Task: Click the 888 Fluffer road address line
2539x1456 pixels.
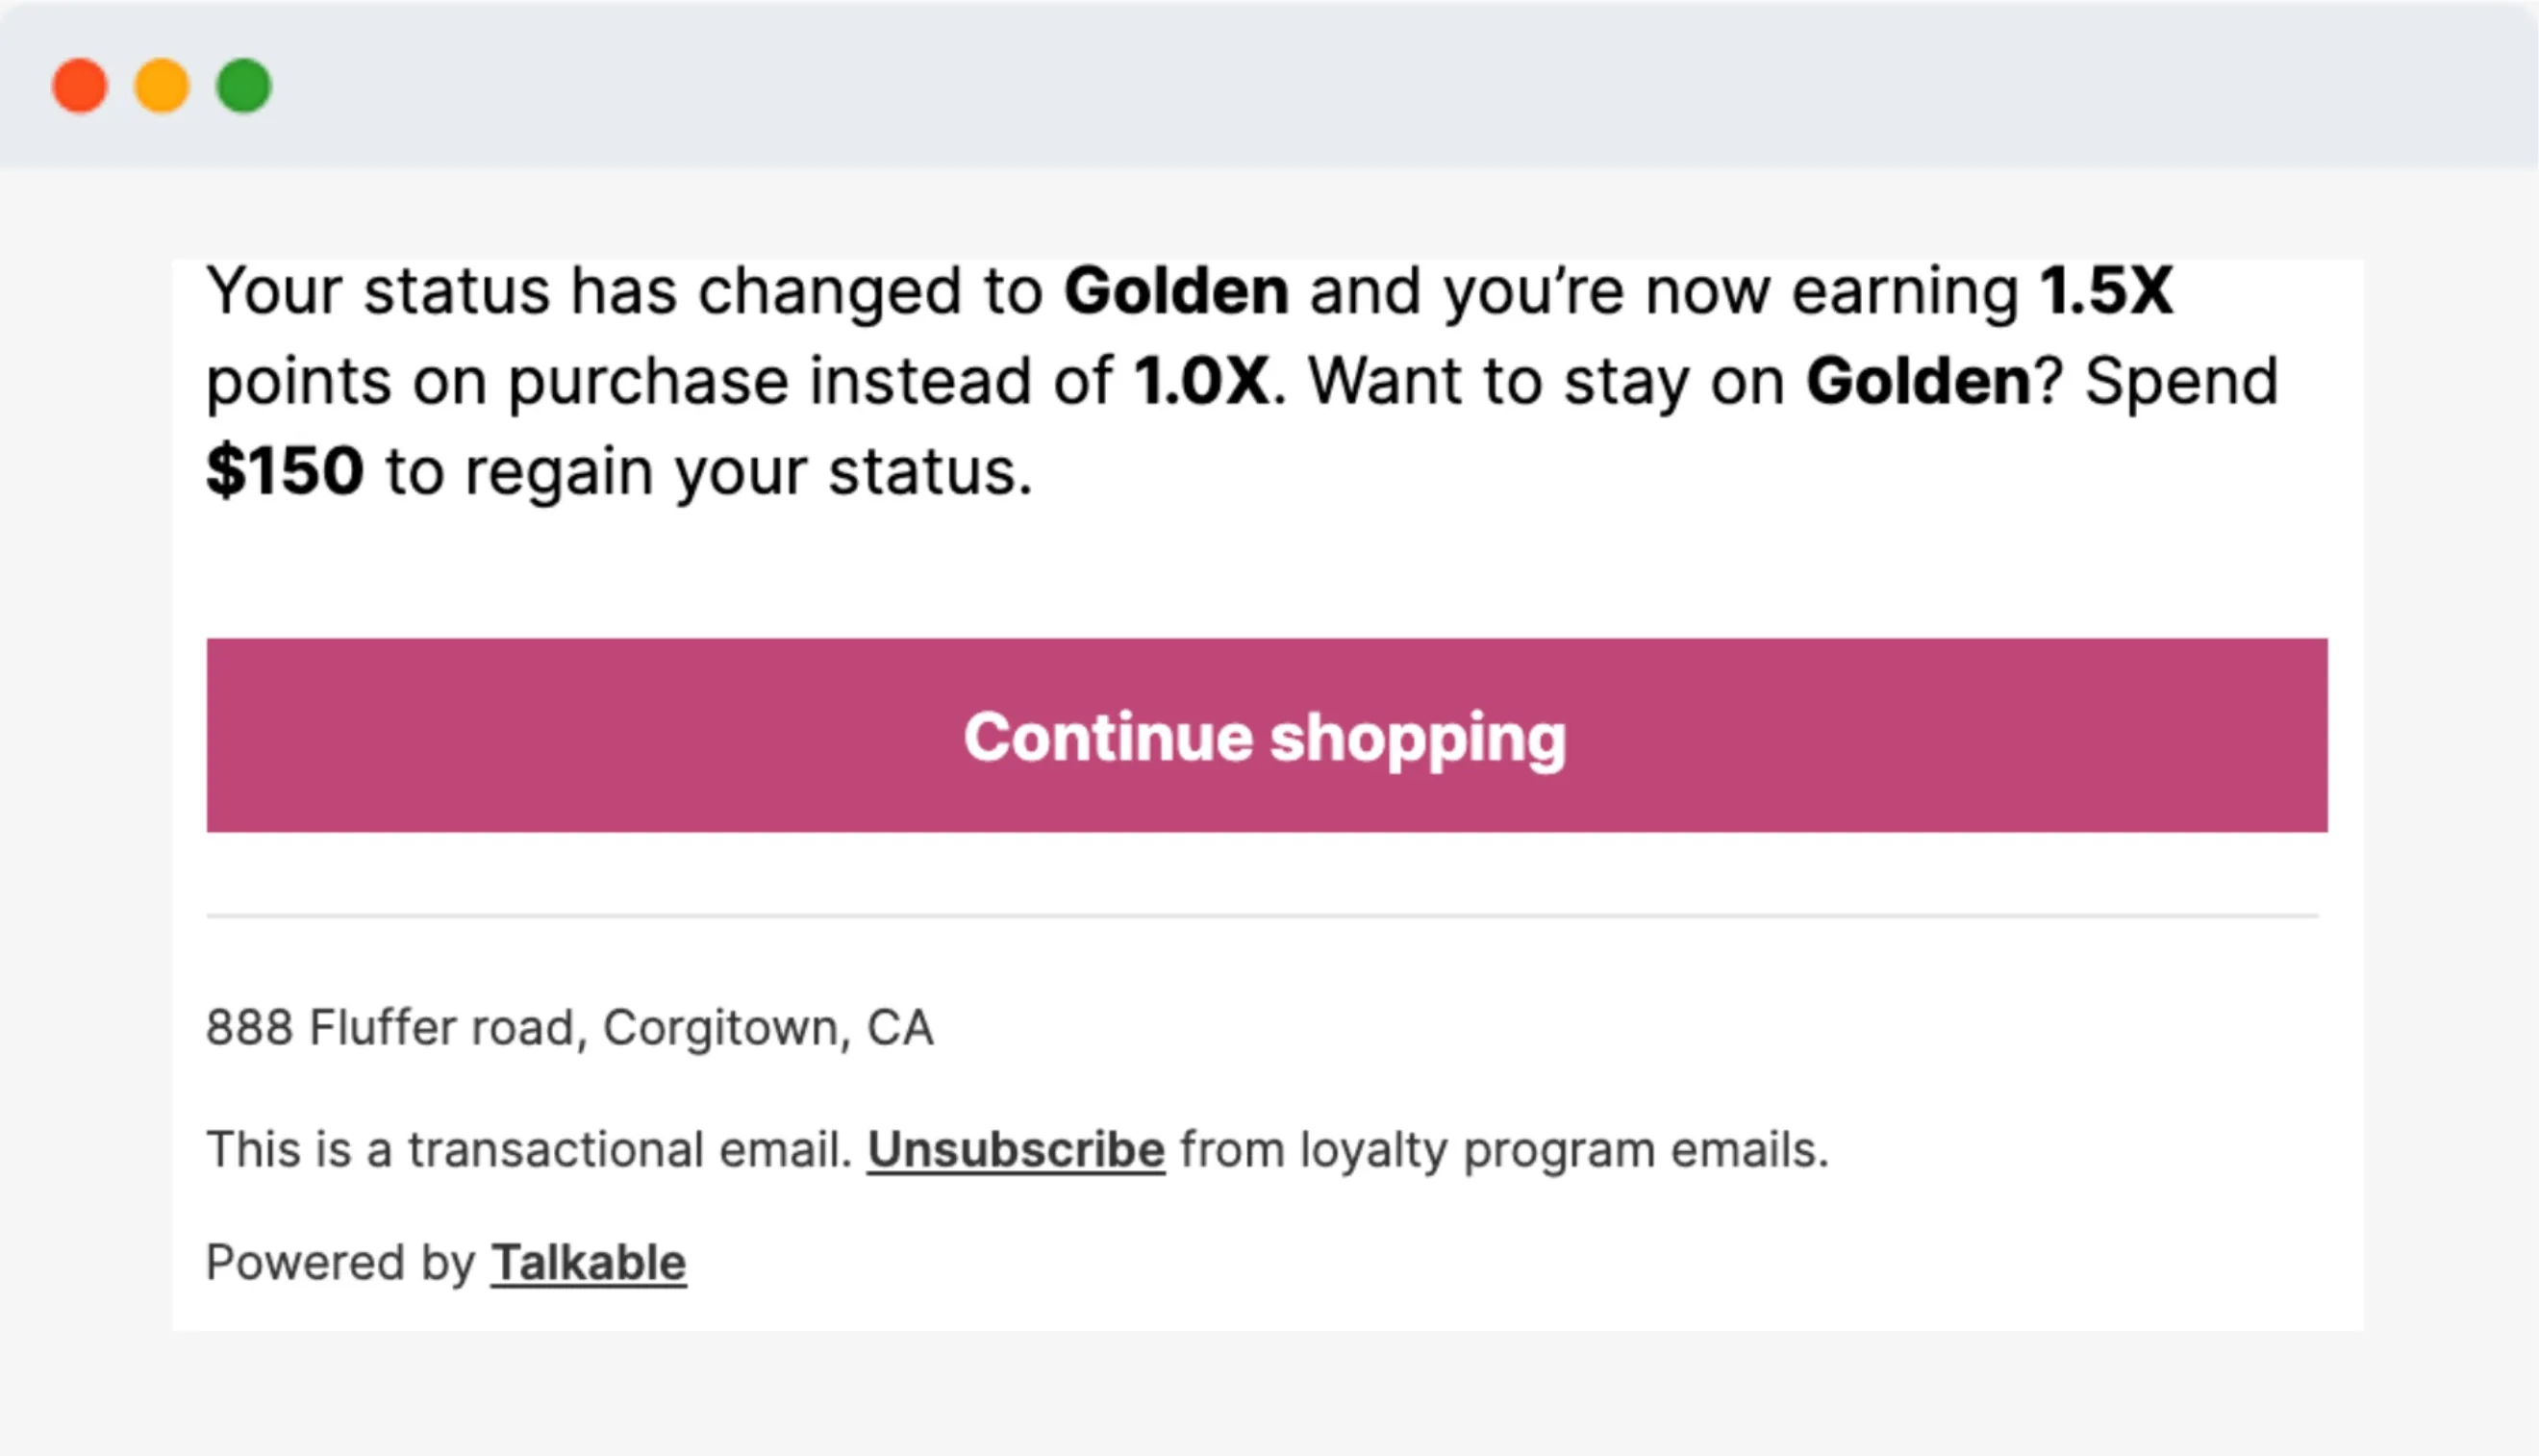Action: pyautogui.click(x=570, y=1028)
